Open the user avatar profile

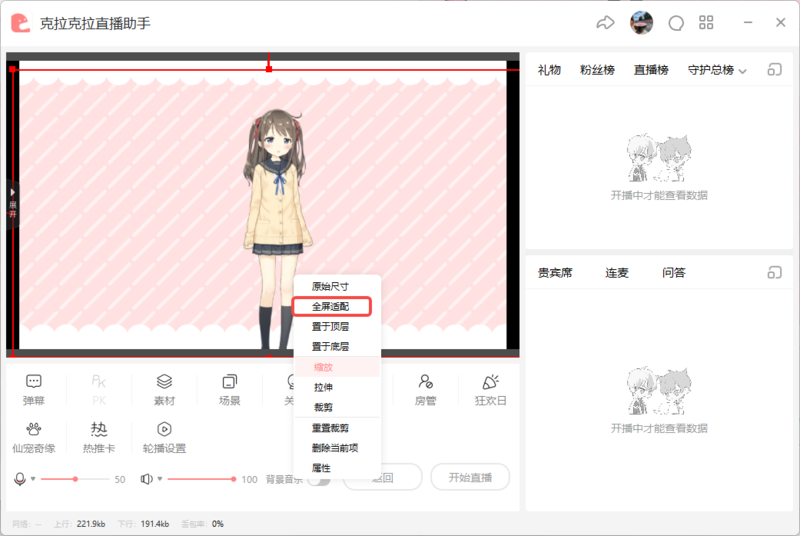point(641,22)
